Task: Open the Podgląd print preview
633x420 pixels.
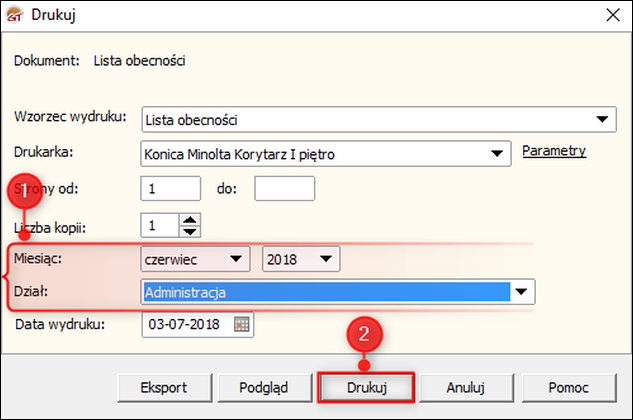Action: point(263,386)
